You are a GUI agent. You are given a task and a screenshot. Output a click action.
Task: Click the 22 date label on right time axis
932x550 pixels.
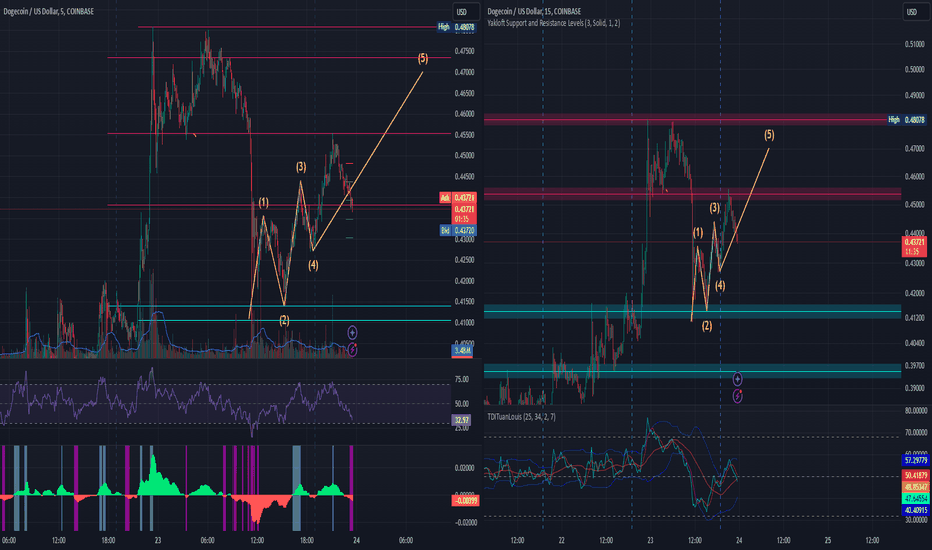(x=562, y=540)
